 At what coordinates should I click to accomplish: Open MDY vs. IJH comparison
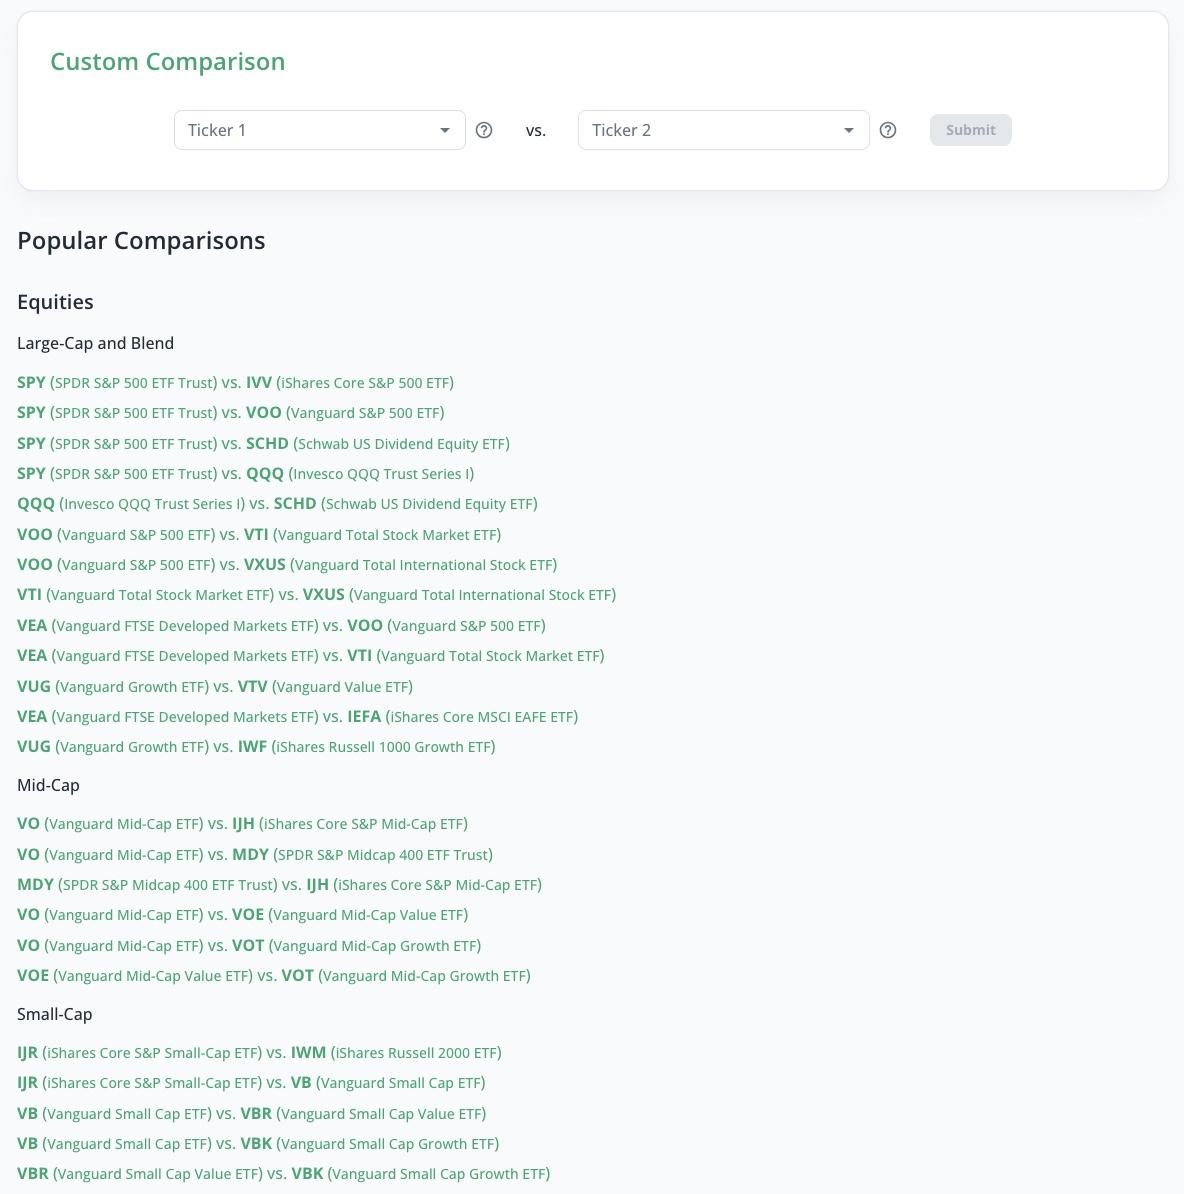[279, 885]
